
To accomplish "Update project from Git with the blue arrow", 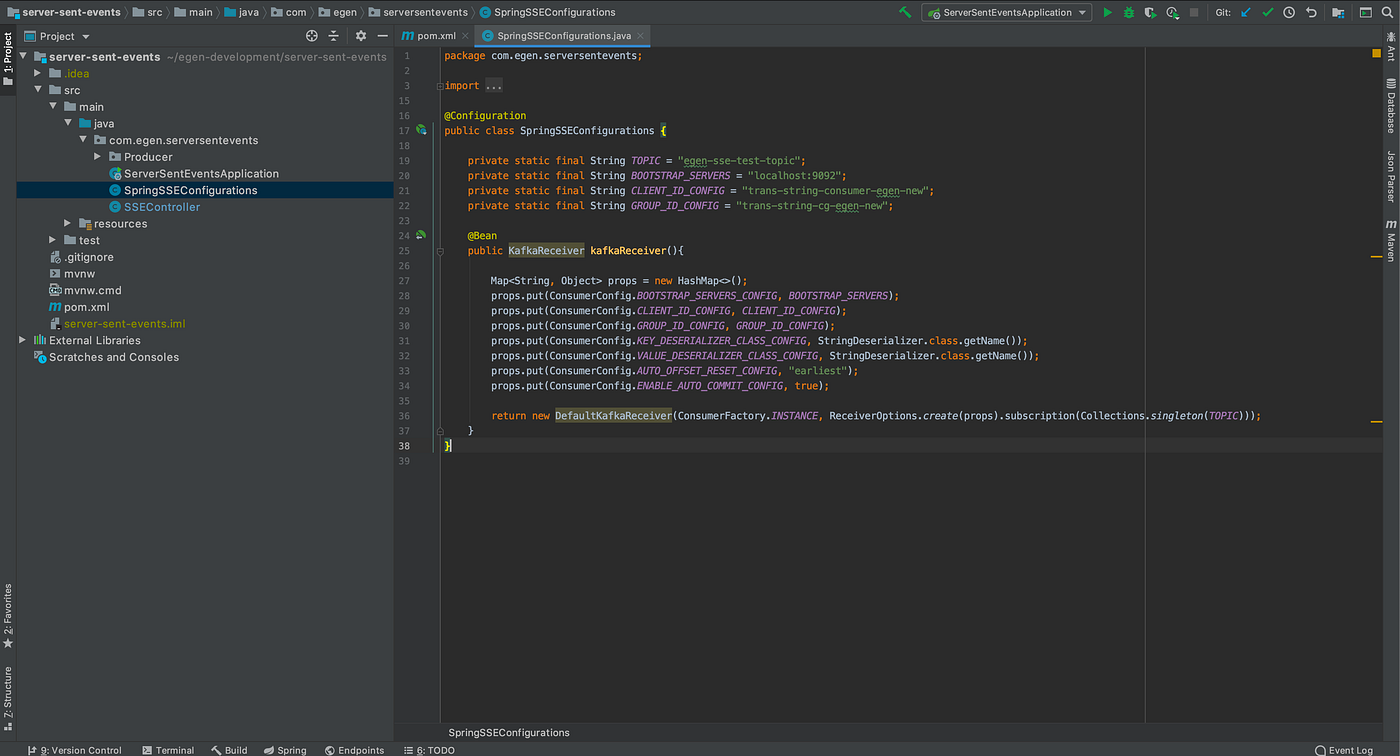I will point(1245,12).
